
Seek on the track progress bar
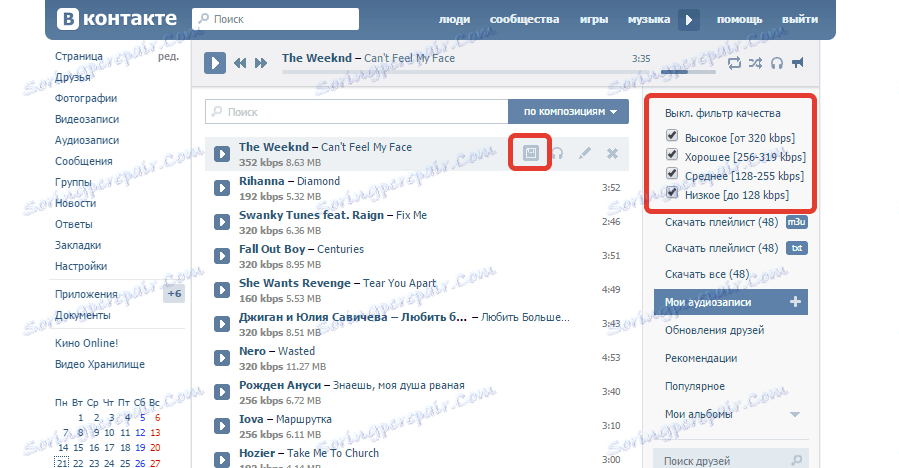tap(467, 72)
